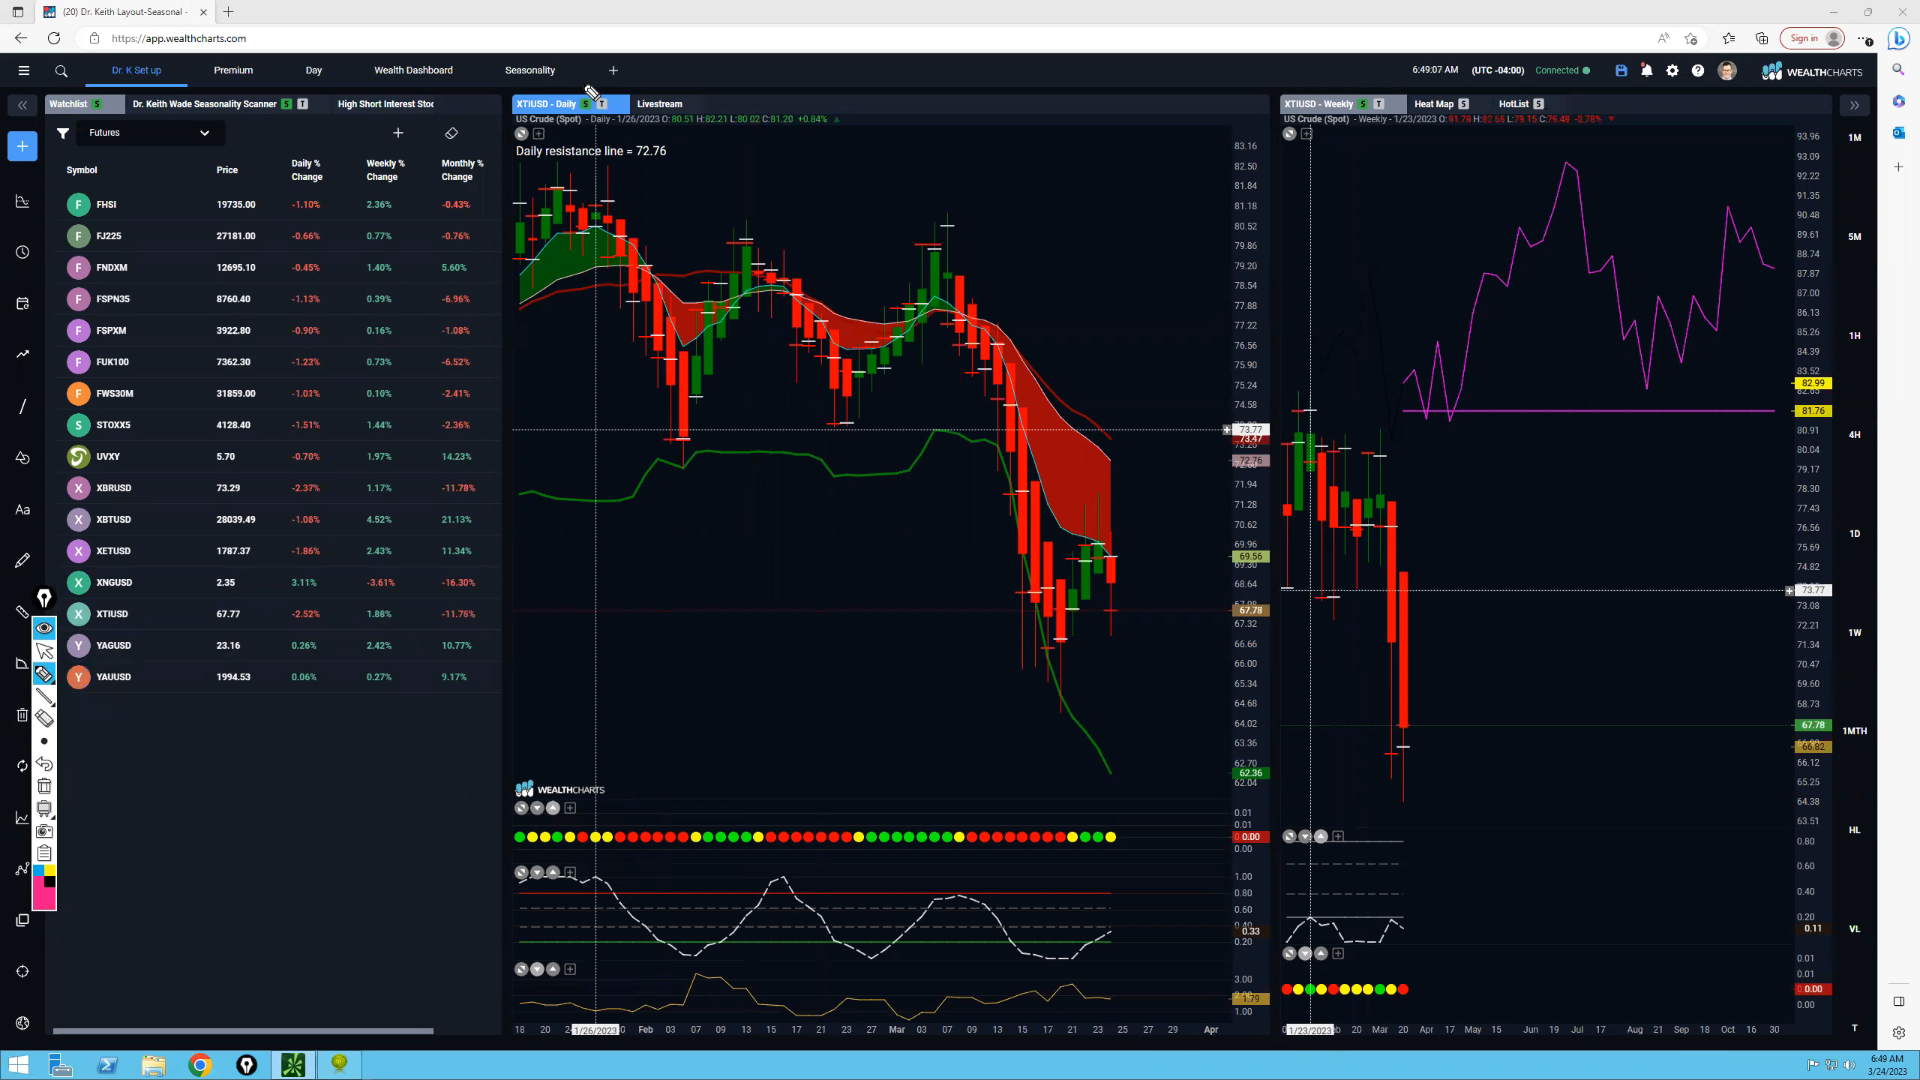Add a symbol to the watchlist

pos(398,133)
